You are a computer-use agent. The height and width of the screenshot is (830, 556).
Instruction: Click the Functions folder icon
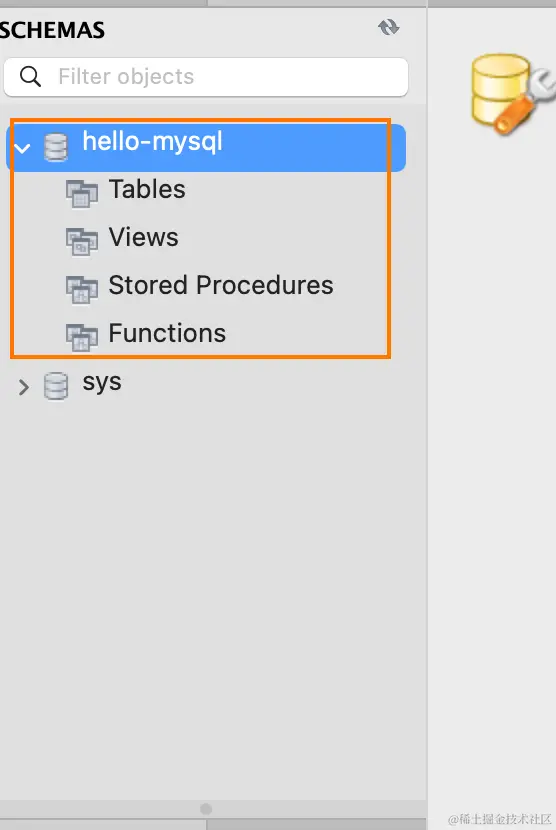pyautogui.click(x=82, y=337)
